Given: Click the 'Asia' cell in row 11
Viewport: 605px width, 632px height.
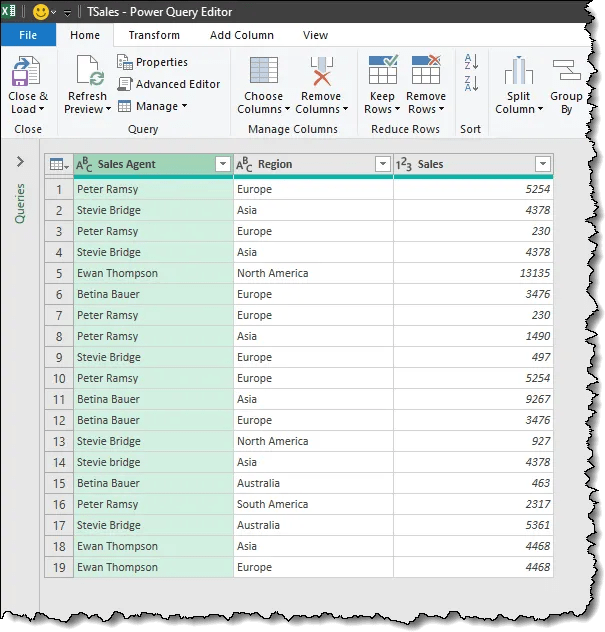Looking at the screenshot, I should coord(314,399).
